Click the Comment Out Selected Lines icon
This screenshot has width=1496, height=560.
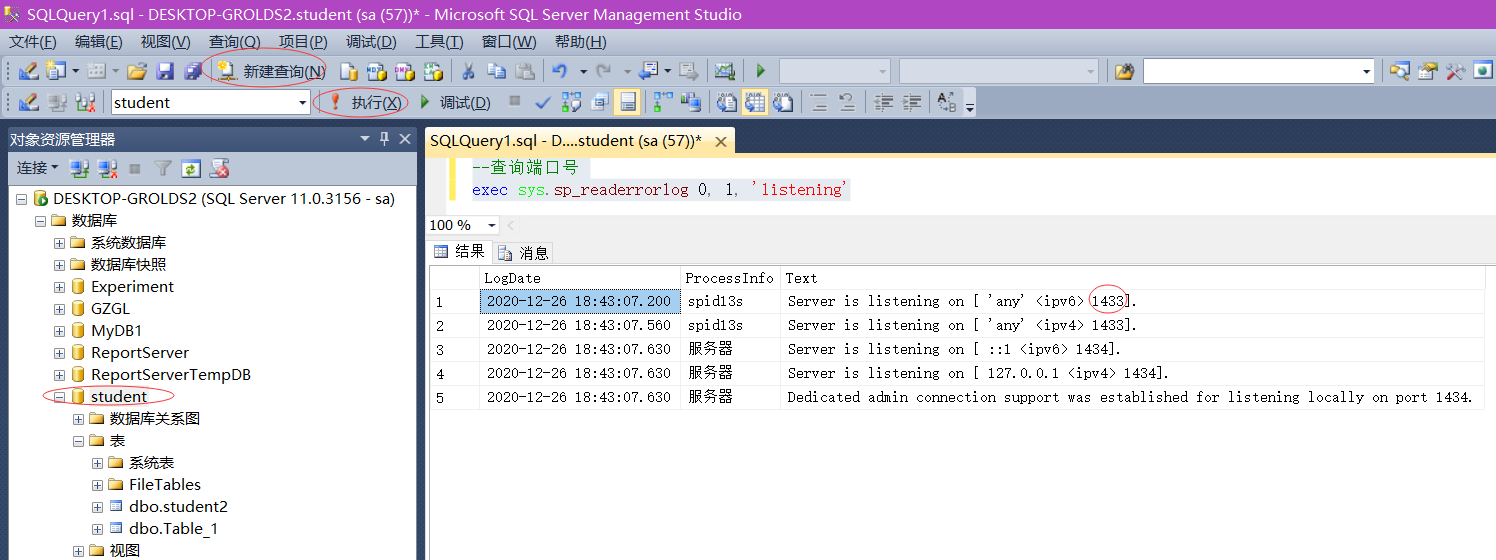[x=819, y=102]
